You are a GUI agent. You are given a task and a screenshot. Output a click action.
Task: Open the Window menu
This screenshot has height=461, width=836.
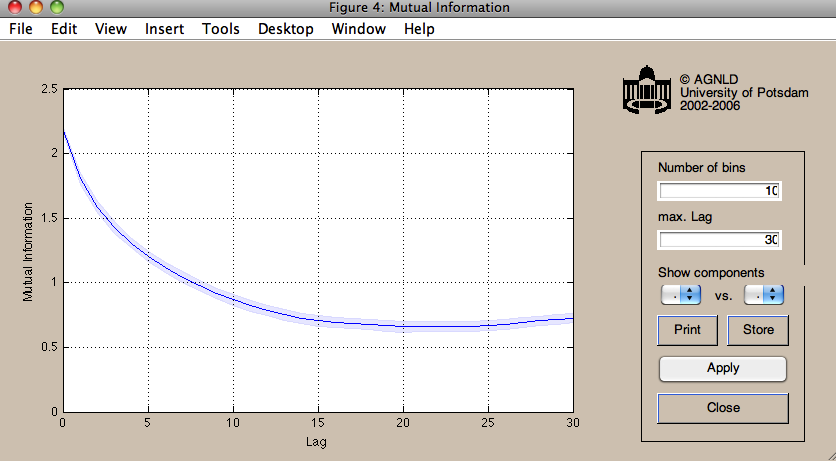coord(359,29)
